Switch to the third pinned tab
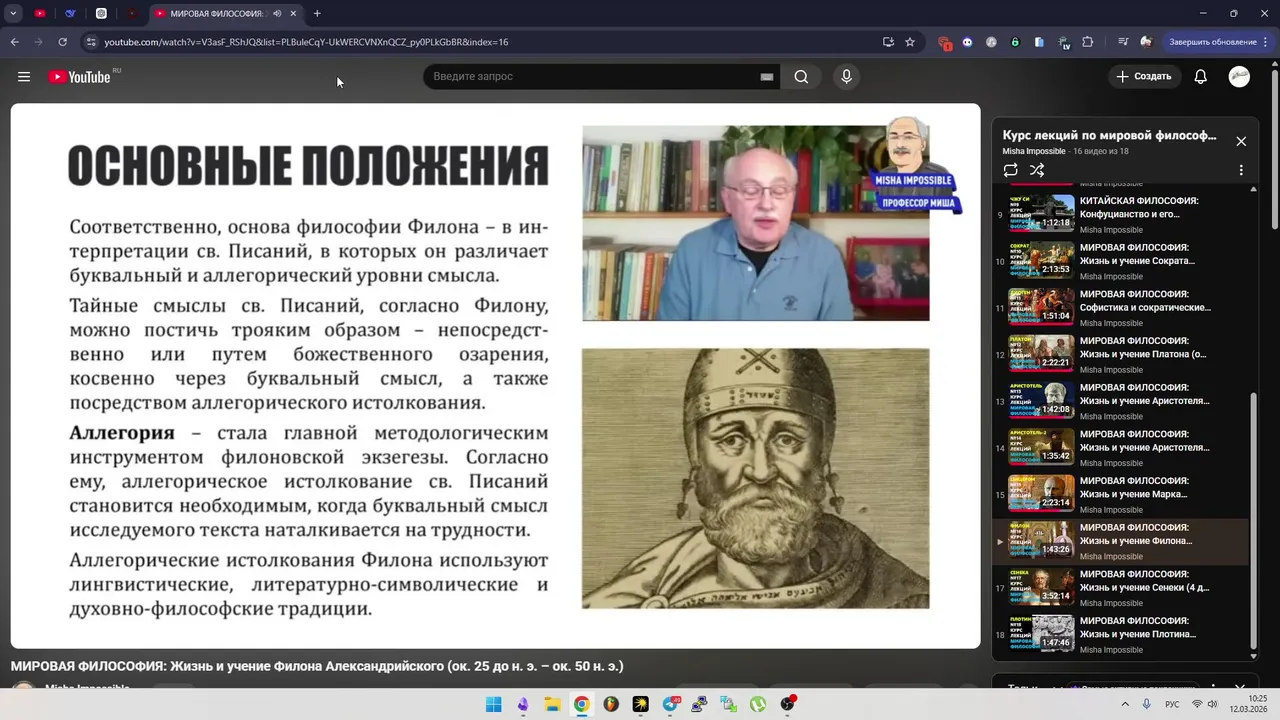 (101, 14)
